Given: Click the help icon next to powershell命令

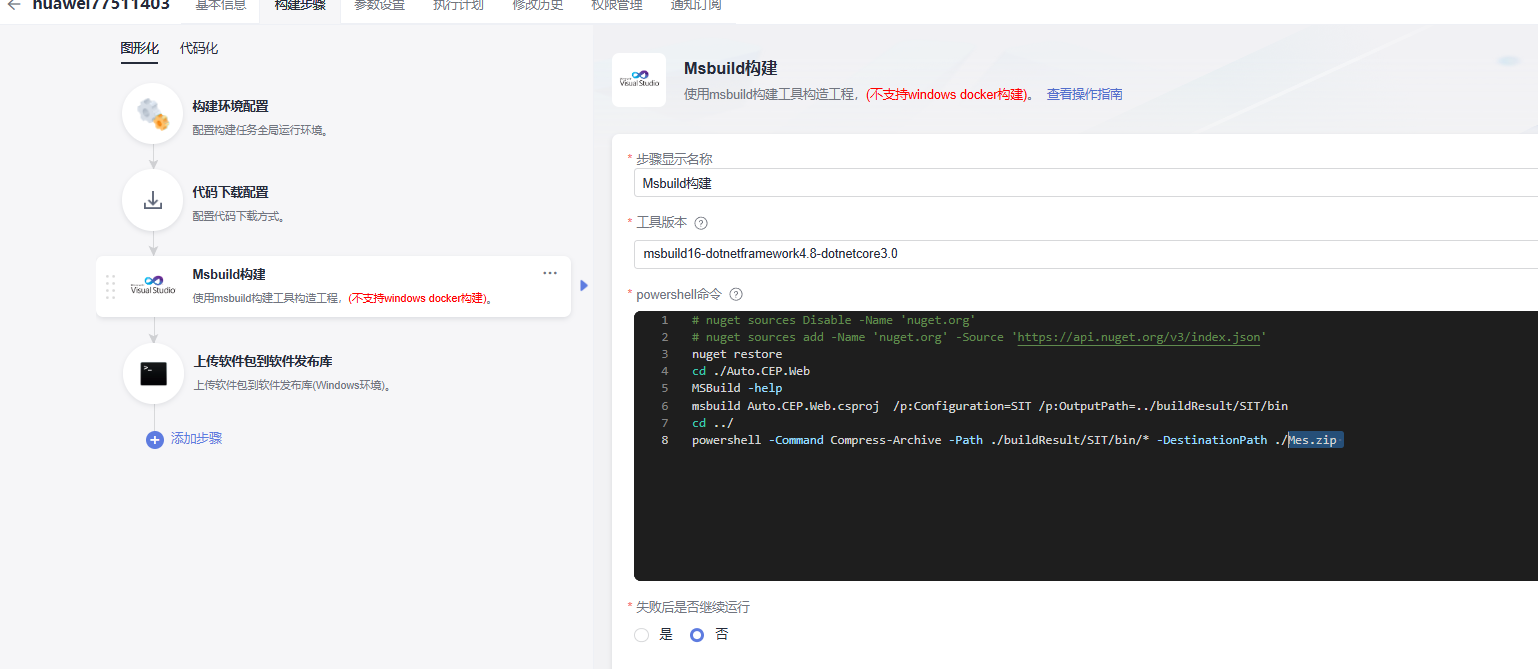Looking at the screenshot, I should point(736,295).
